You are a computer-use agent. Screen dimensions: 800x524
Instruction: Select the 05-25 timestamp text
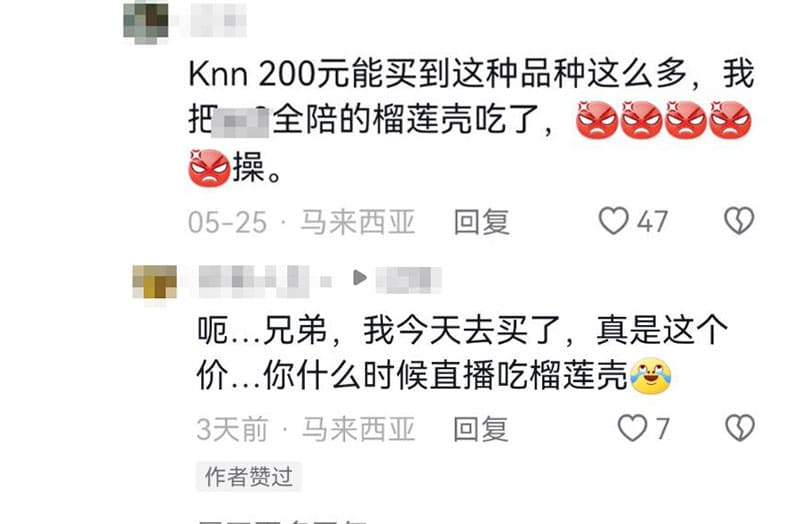[x=228, y=222]
